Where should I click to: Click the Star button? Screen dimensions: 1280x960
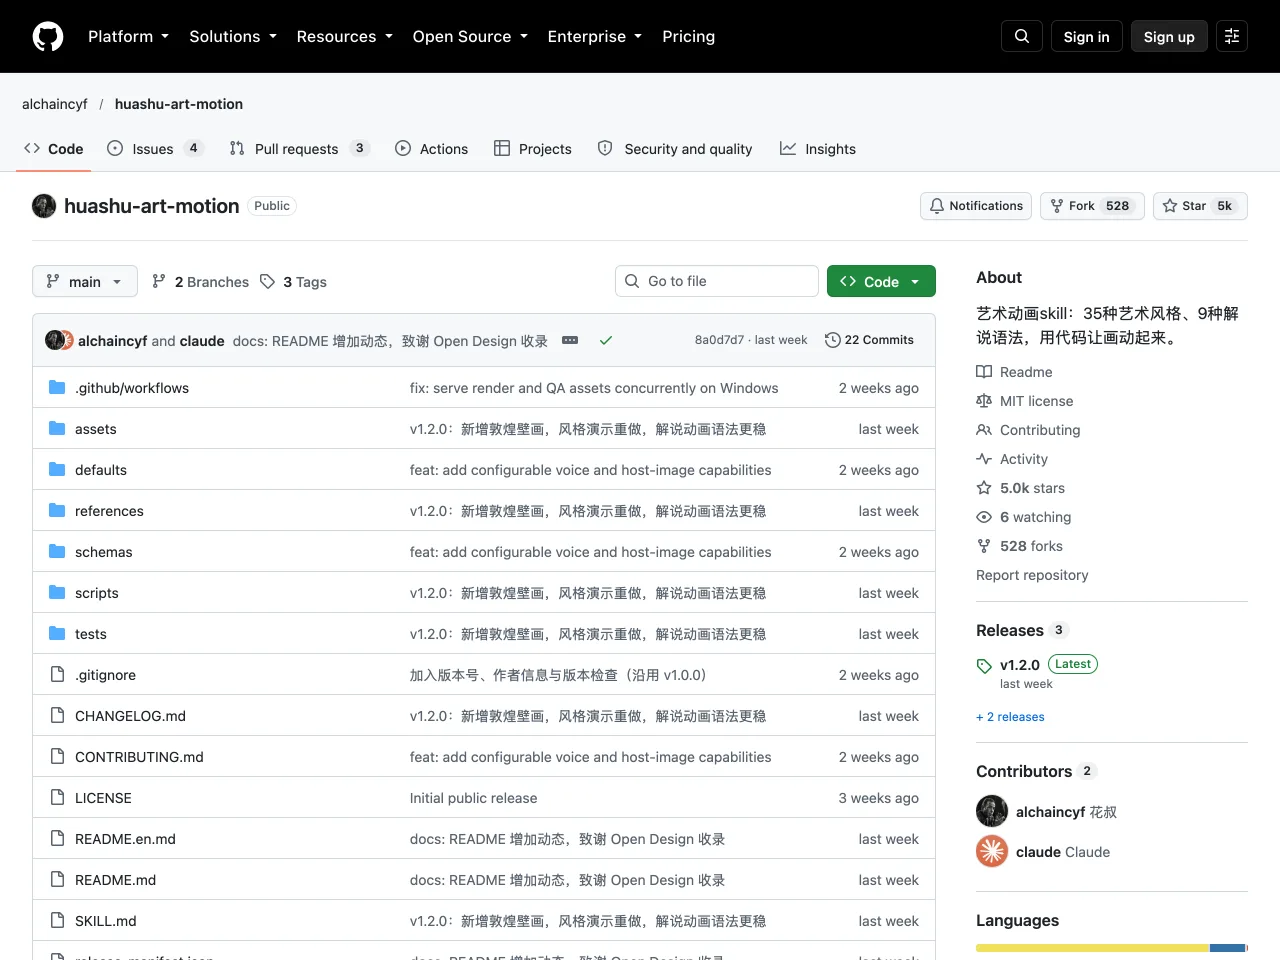tap(1200, 206)
